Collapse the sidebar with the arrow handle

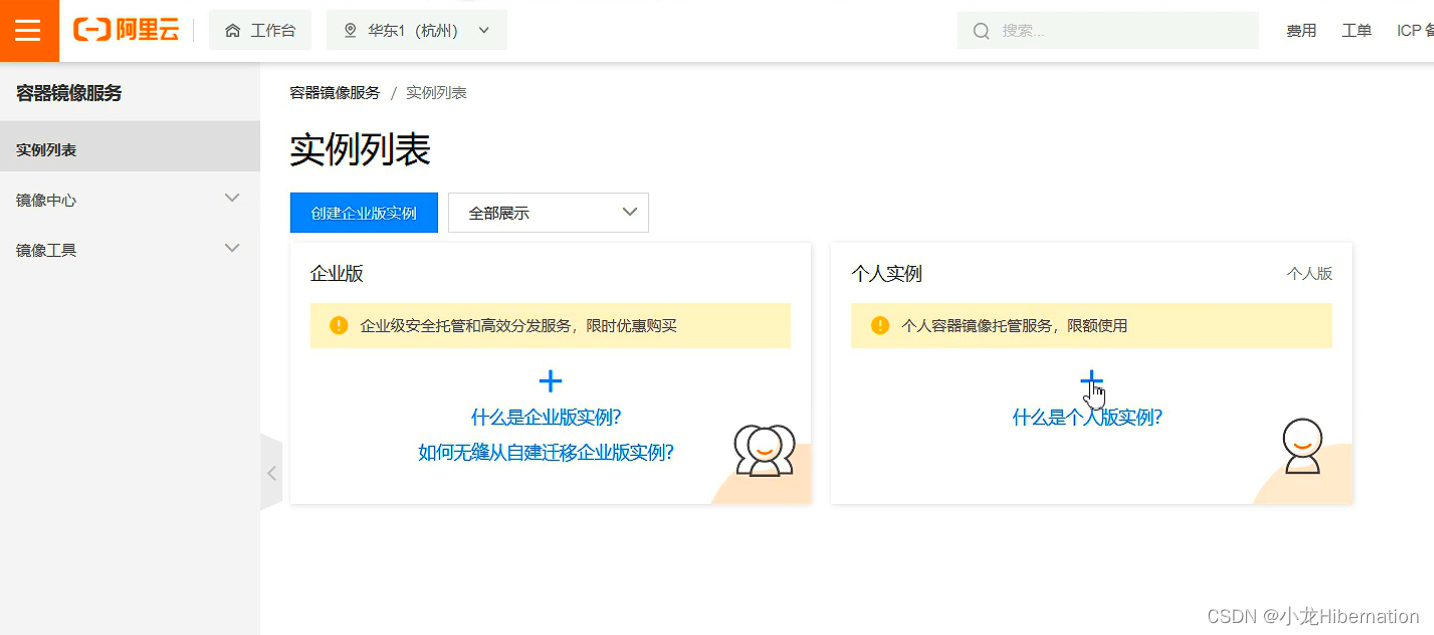click(271, 473)
